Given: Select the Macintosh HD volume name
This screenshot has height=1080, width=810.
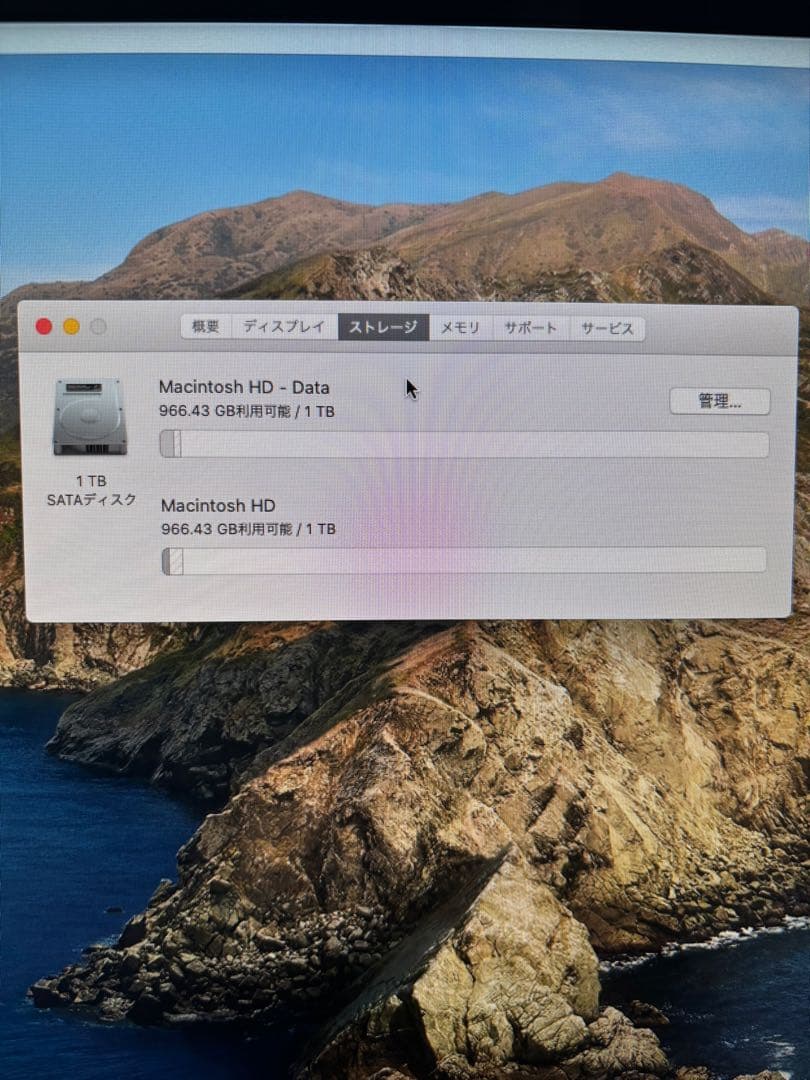Looking at the screenshot, I should click(220, 505).
